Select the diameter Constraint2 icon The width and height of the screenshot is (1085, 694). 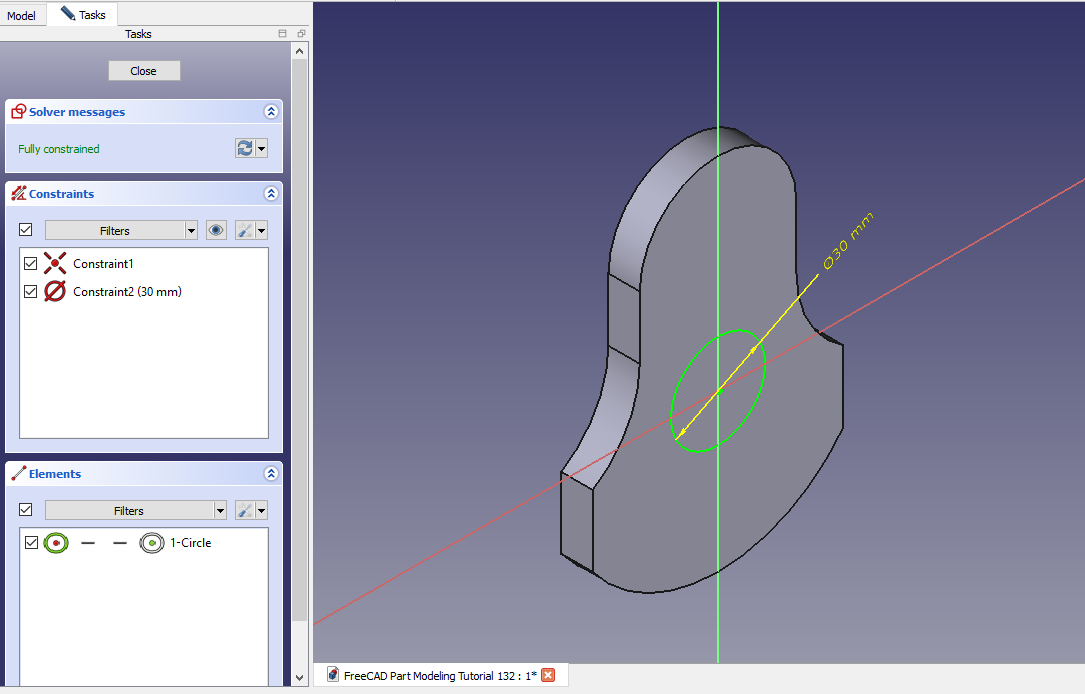pyautogui.click(x=56, y=292)
